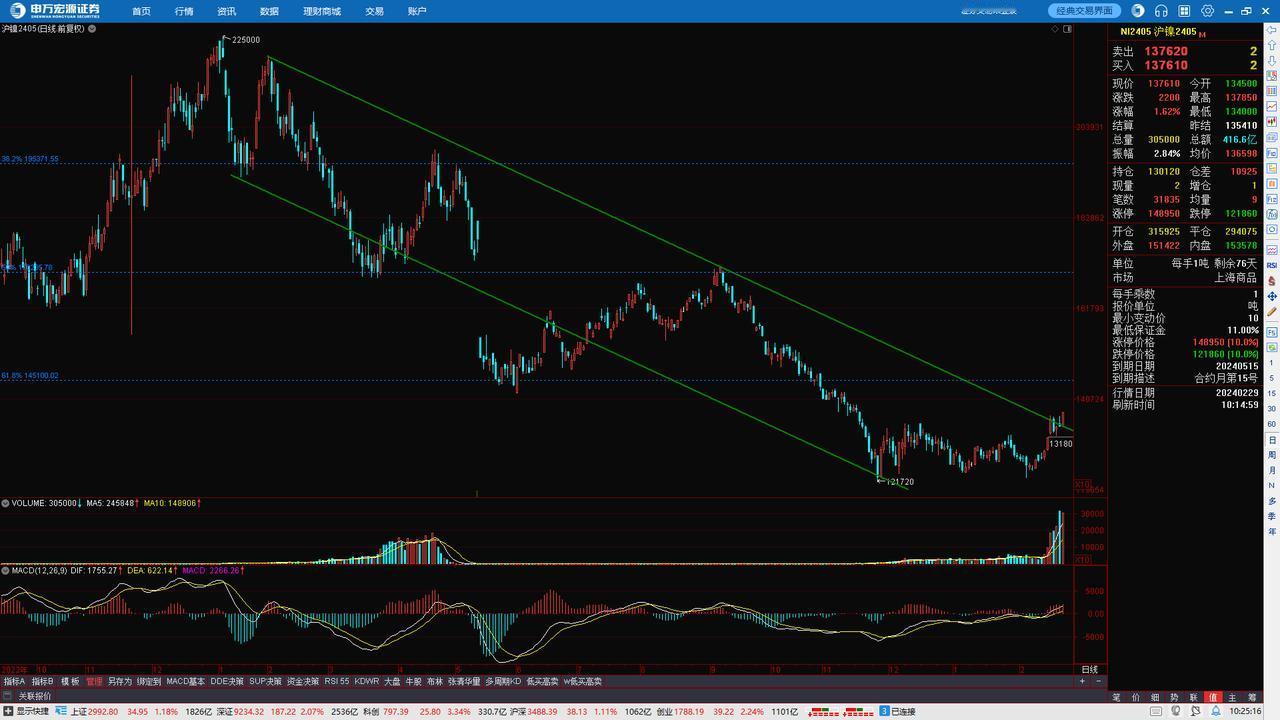Click the round assistant icon beside 经典交易界面
This screenshot has height=720, width=1280.
[x=1138, y=11]
